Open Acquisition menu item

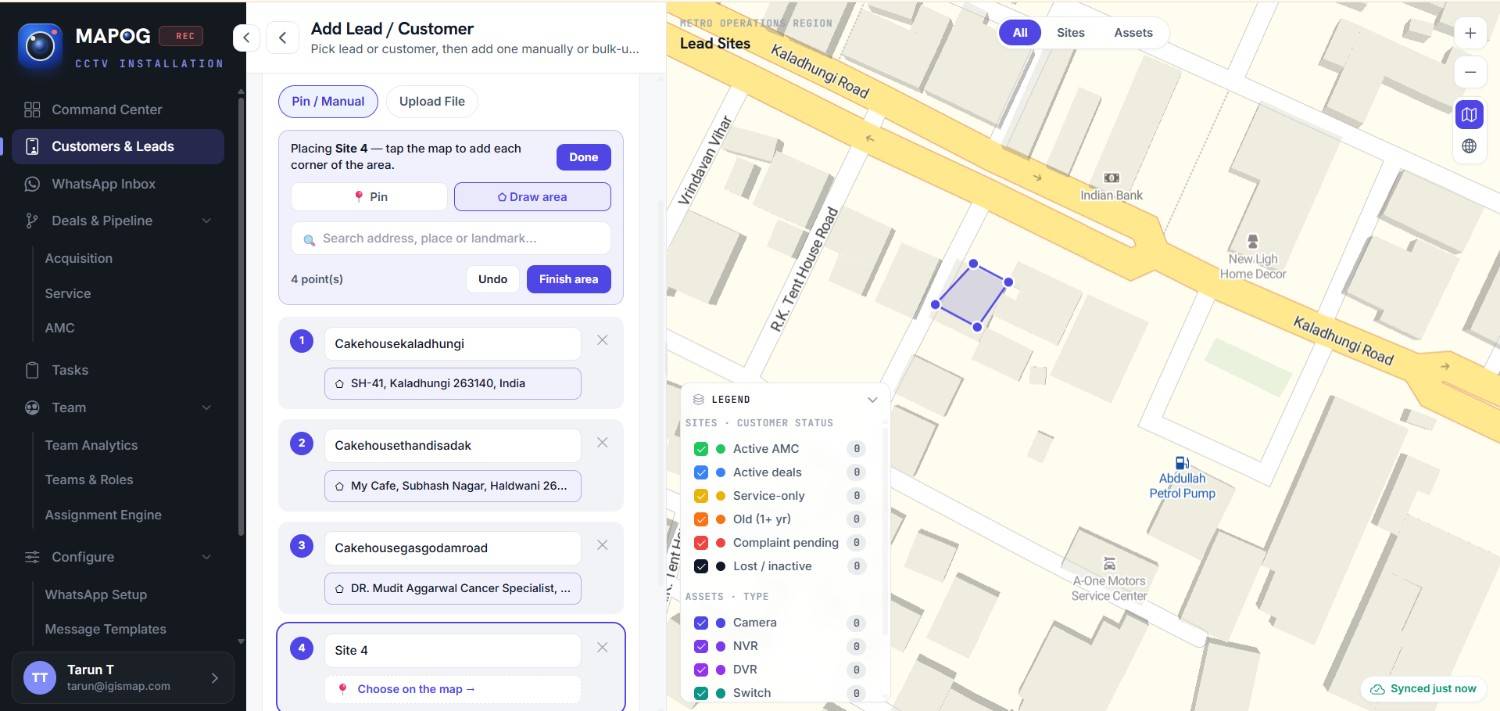[79, 258]
